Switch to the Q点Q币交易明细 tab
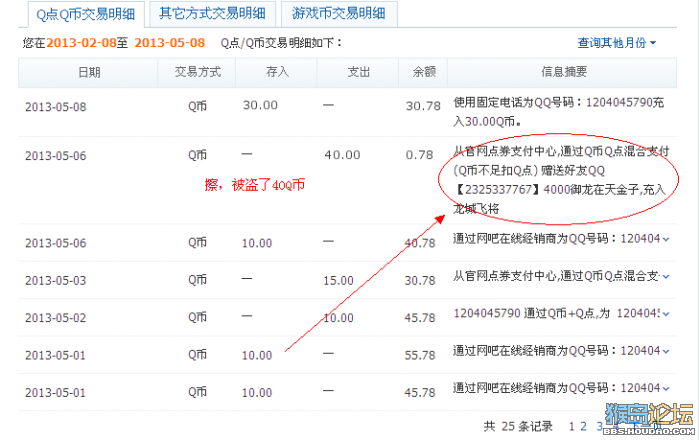Image resolution: width=700 pixels, height=440 pixels. pyautogui.click(x=86, y=14)
